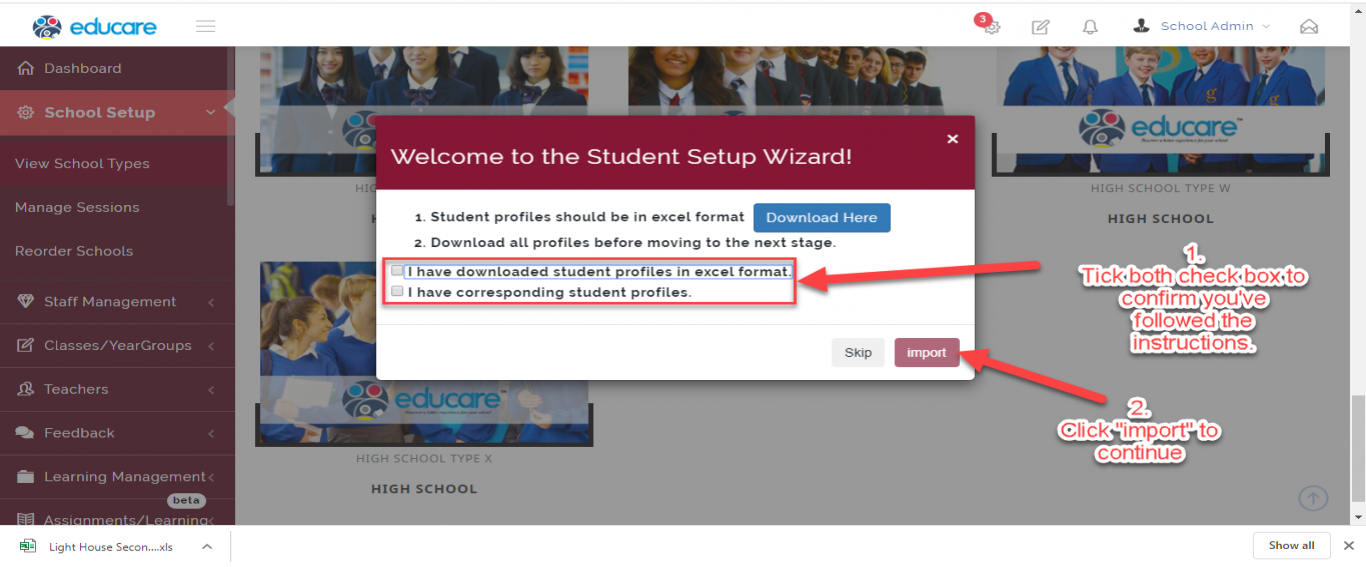Open the notifications bell icon
The width and height of the screenshot is (1366, 567).
[1090, 27]
